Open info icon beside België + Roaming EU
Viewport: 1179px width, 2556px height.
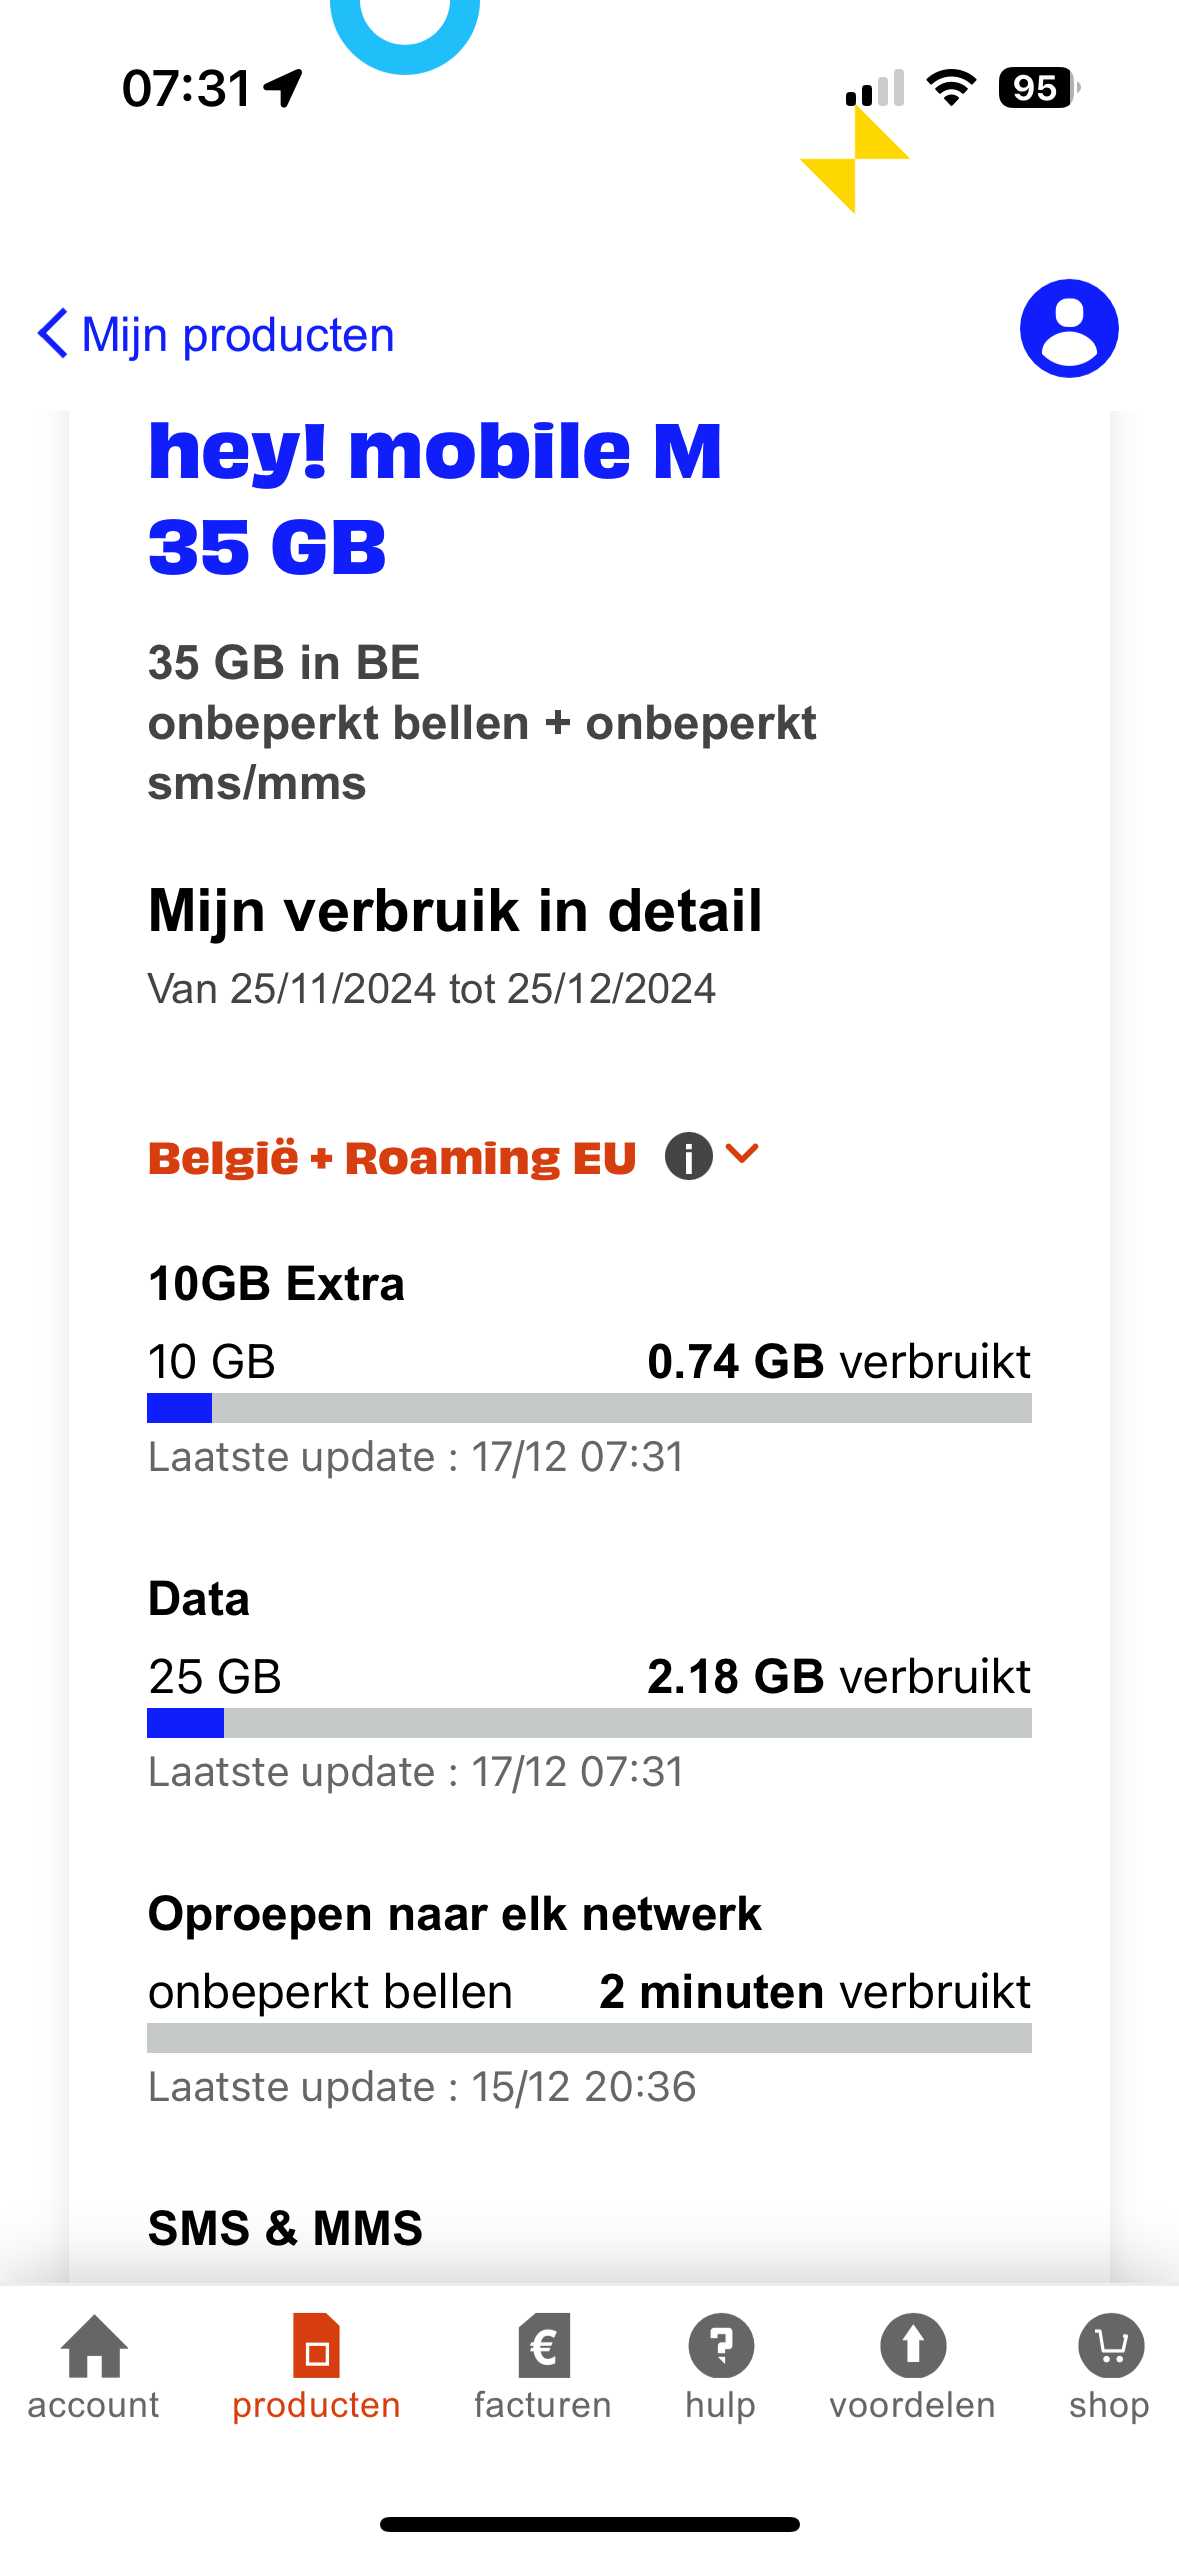[688, 1157]
